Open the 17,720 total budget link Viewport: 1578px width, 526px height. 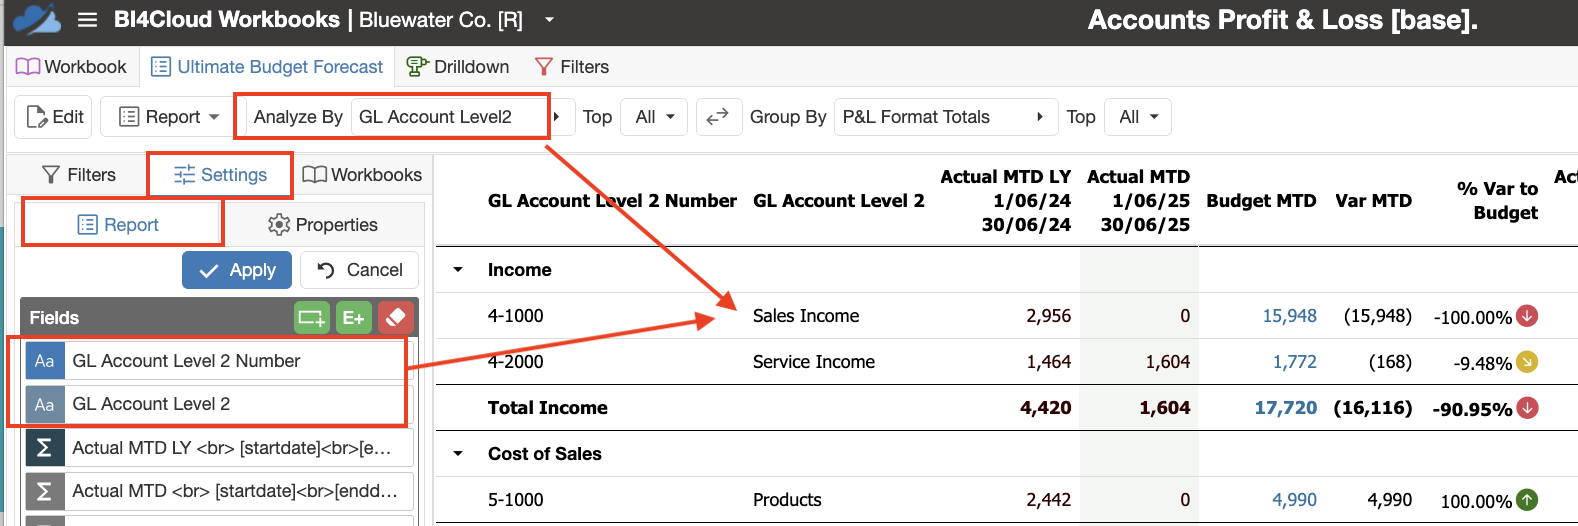(1286, 408)
